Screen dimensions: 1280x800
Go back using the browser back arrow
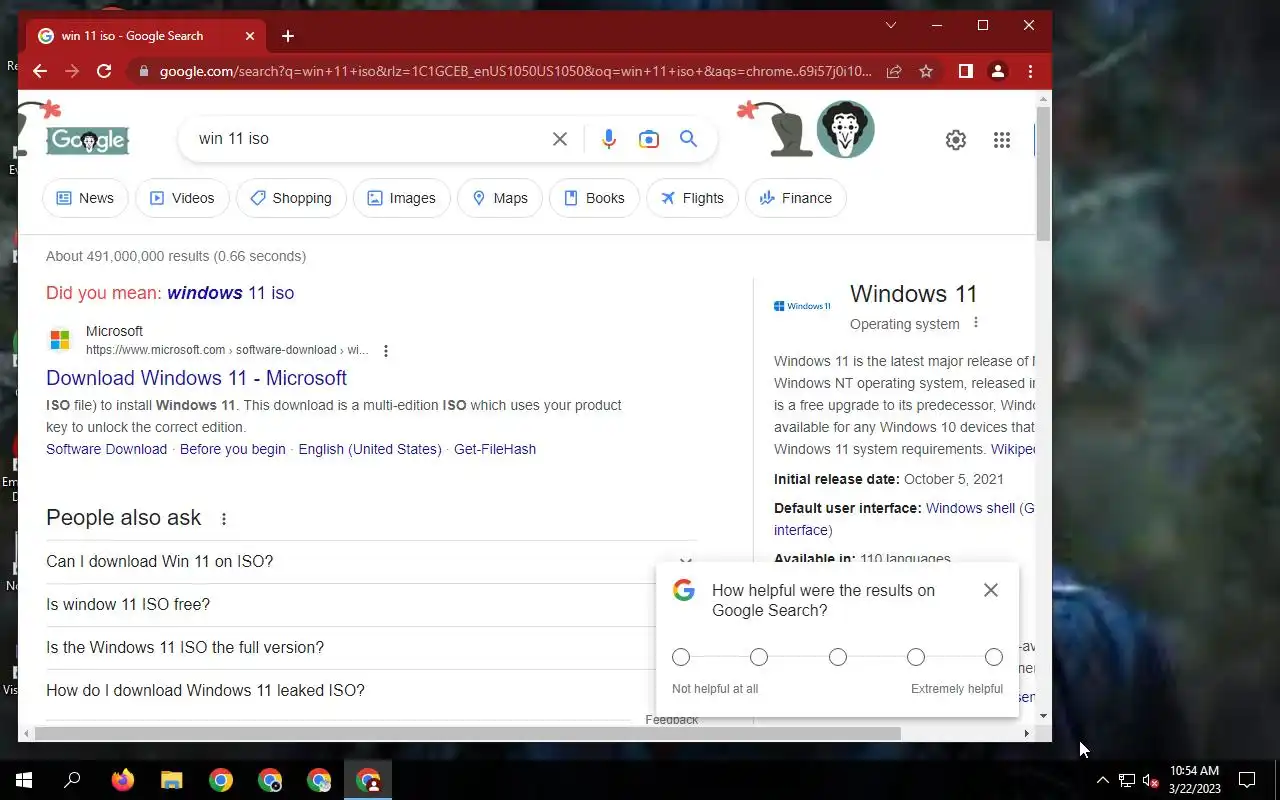tap(40, 71)
